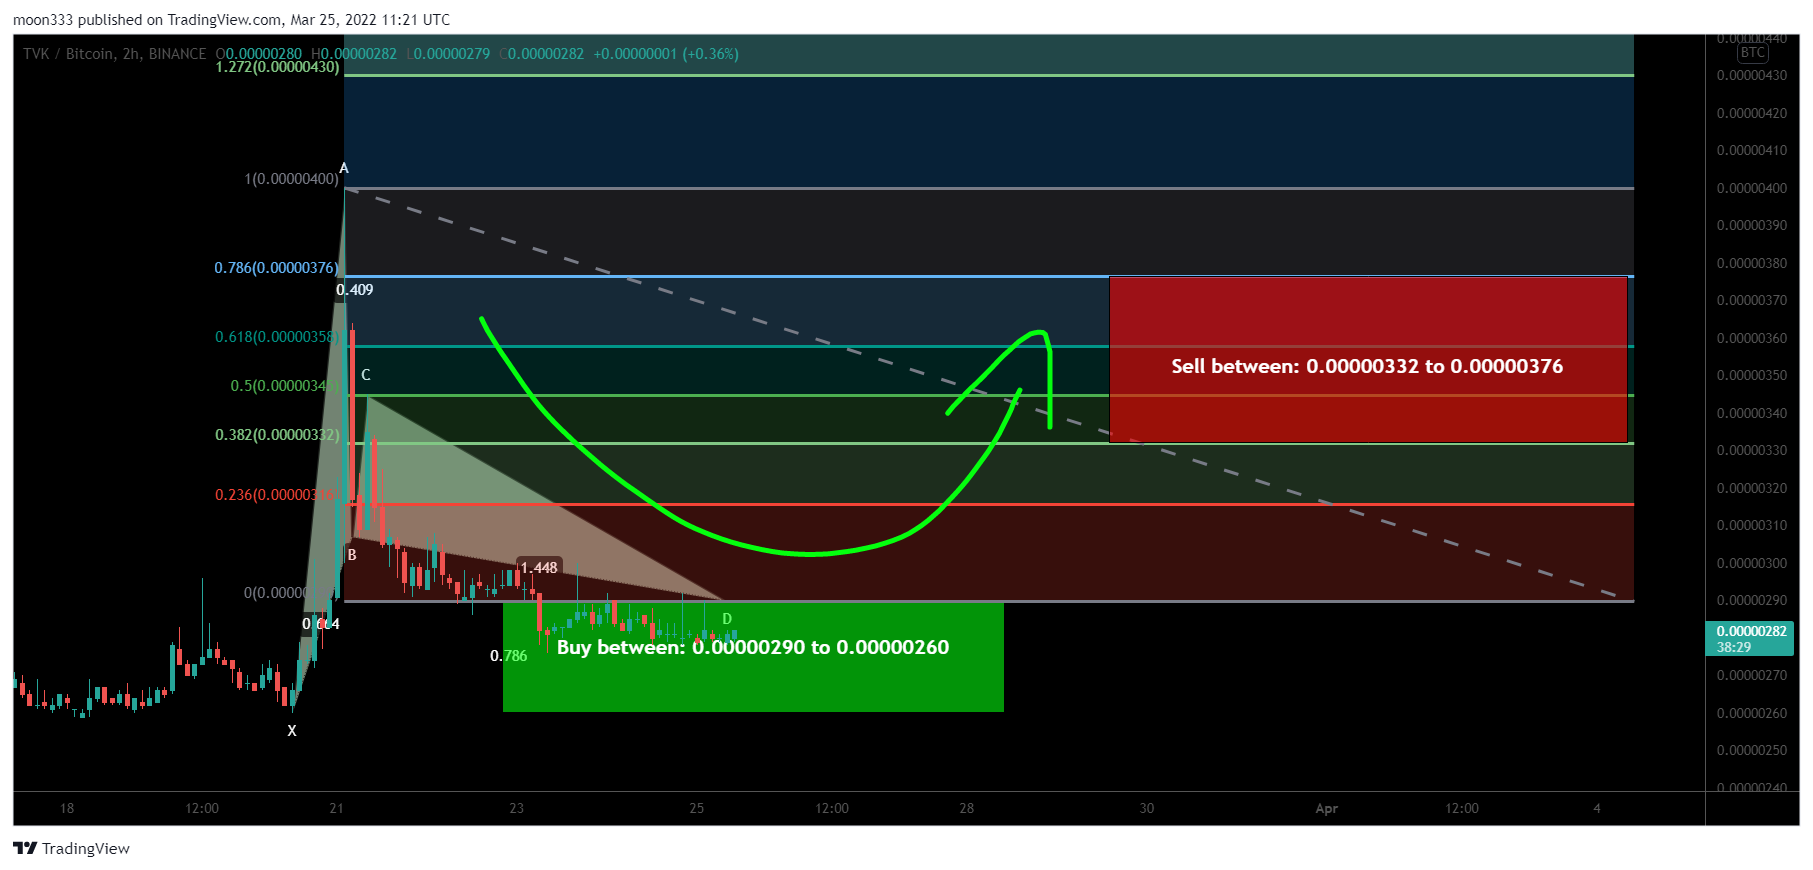
Task: Click the BTC currency badge on price axis
Action: click(x=1752, y=53)
